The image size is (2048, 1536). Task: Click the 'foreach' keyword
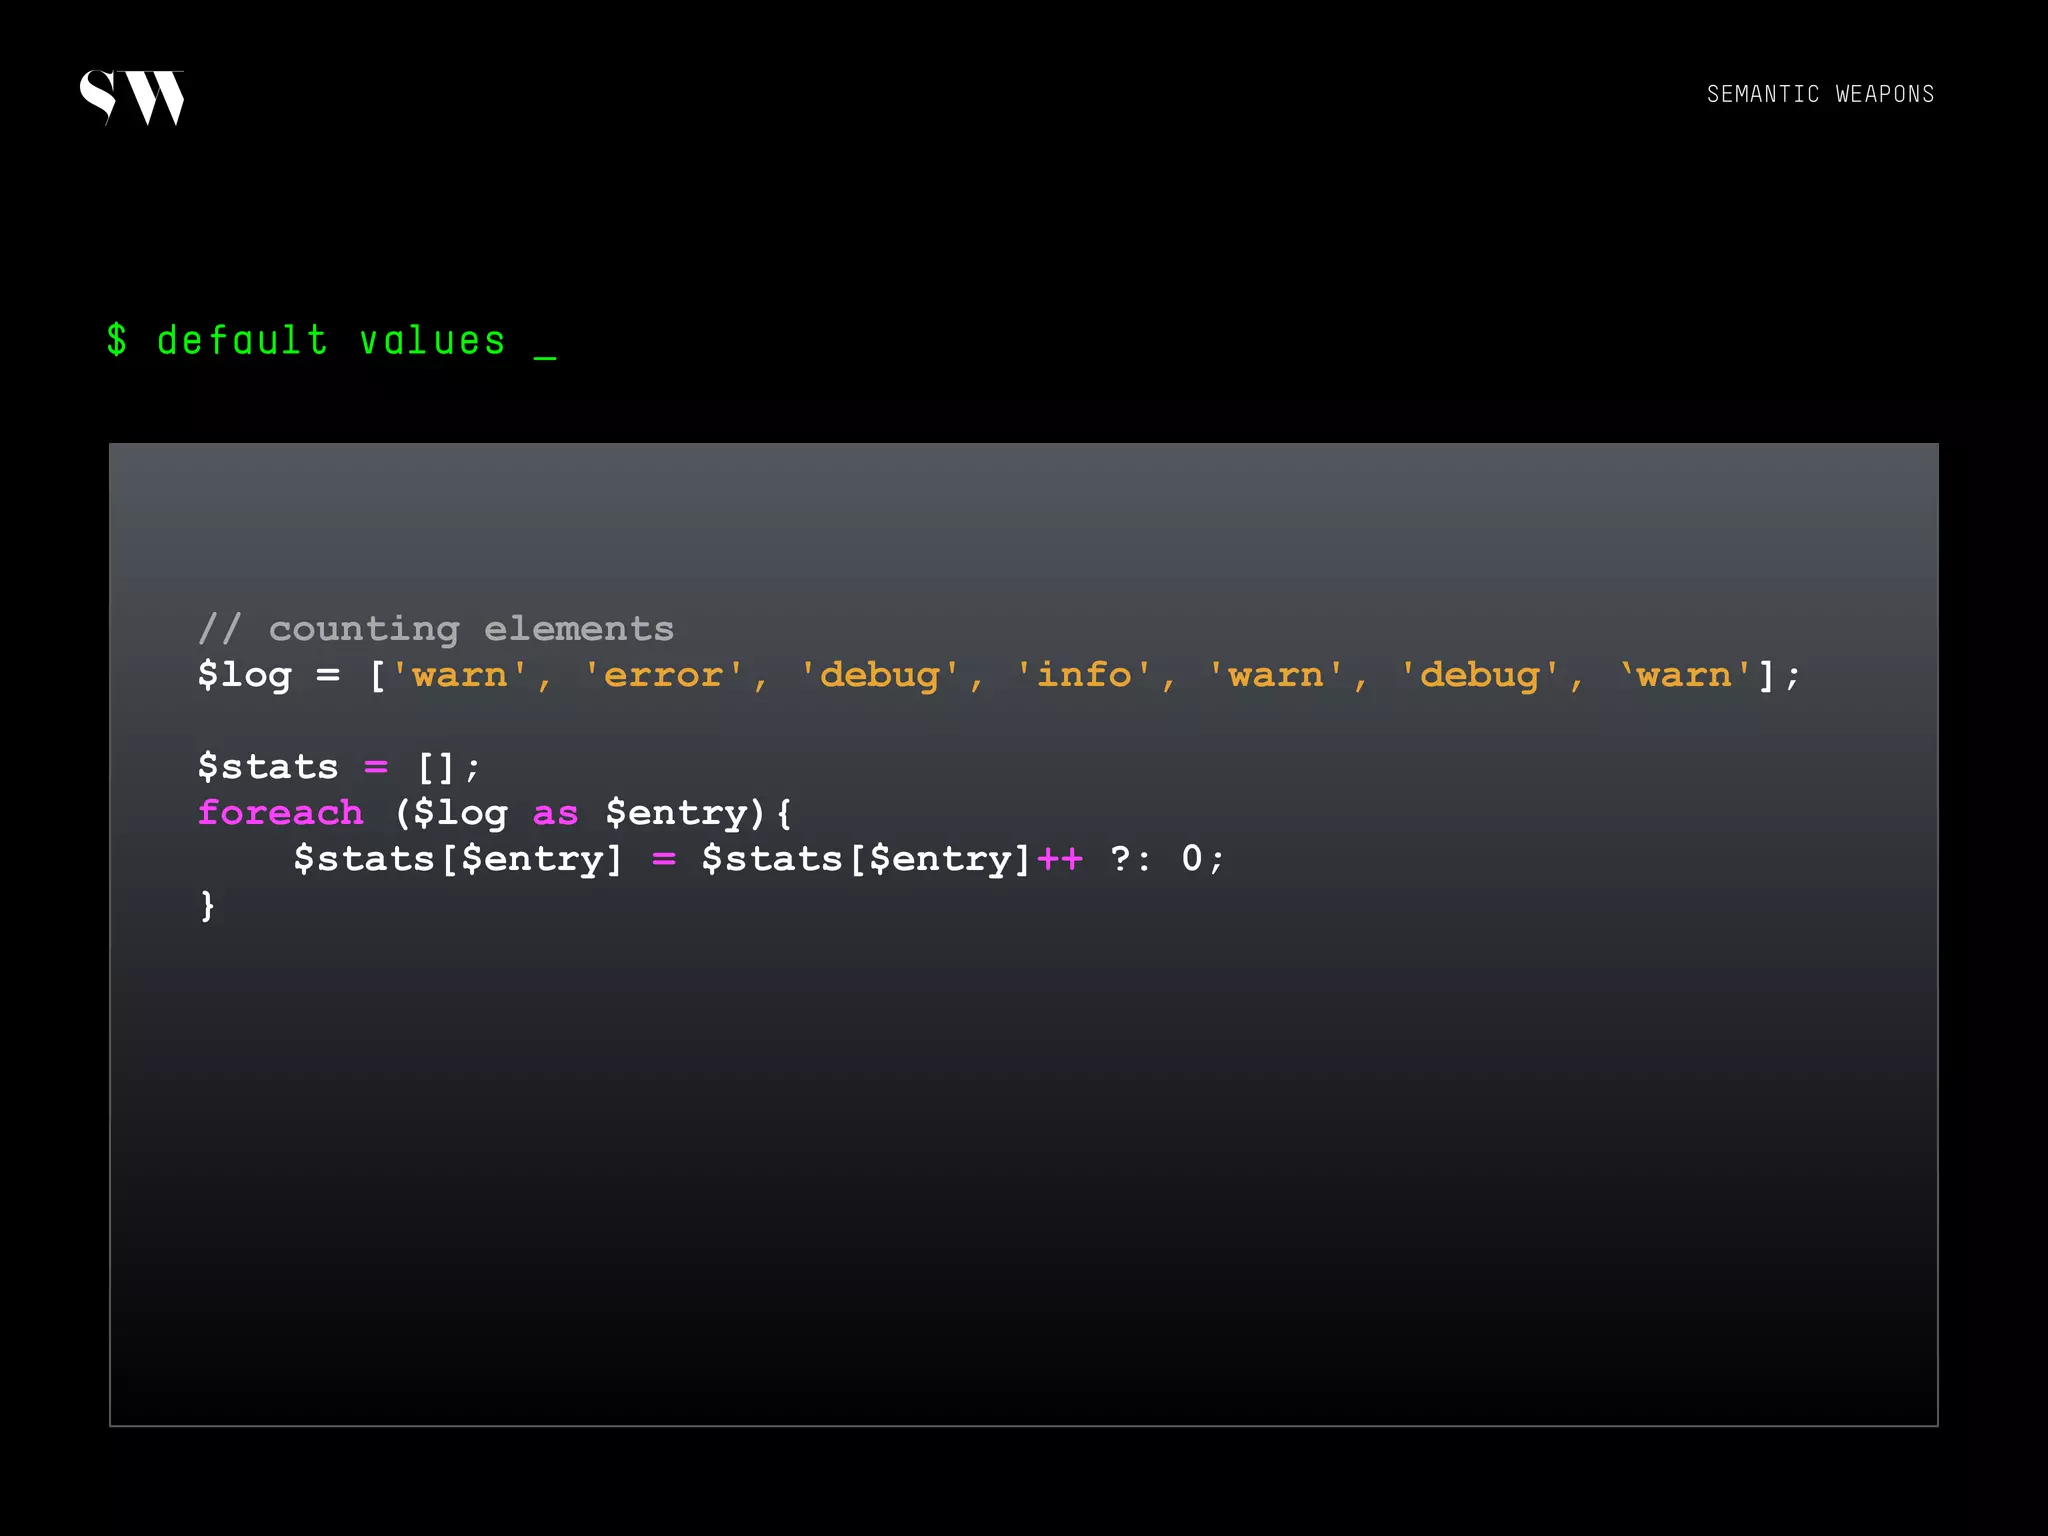[x=281, y=812]
